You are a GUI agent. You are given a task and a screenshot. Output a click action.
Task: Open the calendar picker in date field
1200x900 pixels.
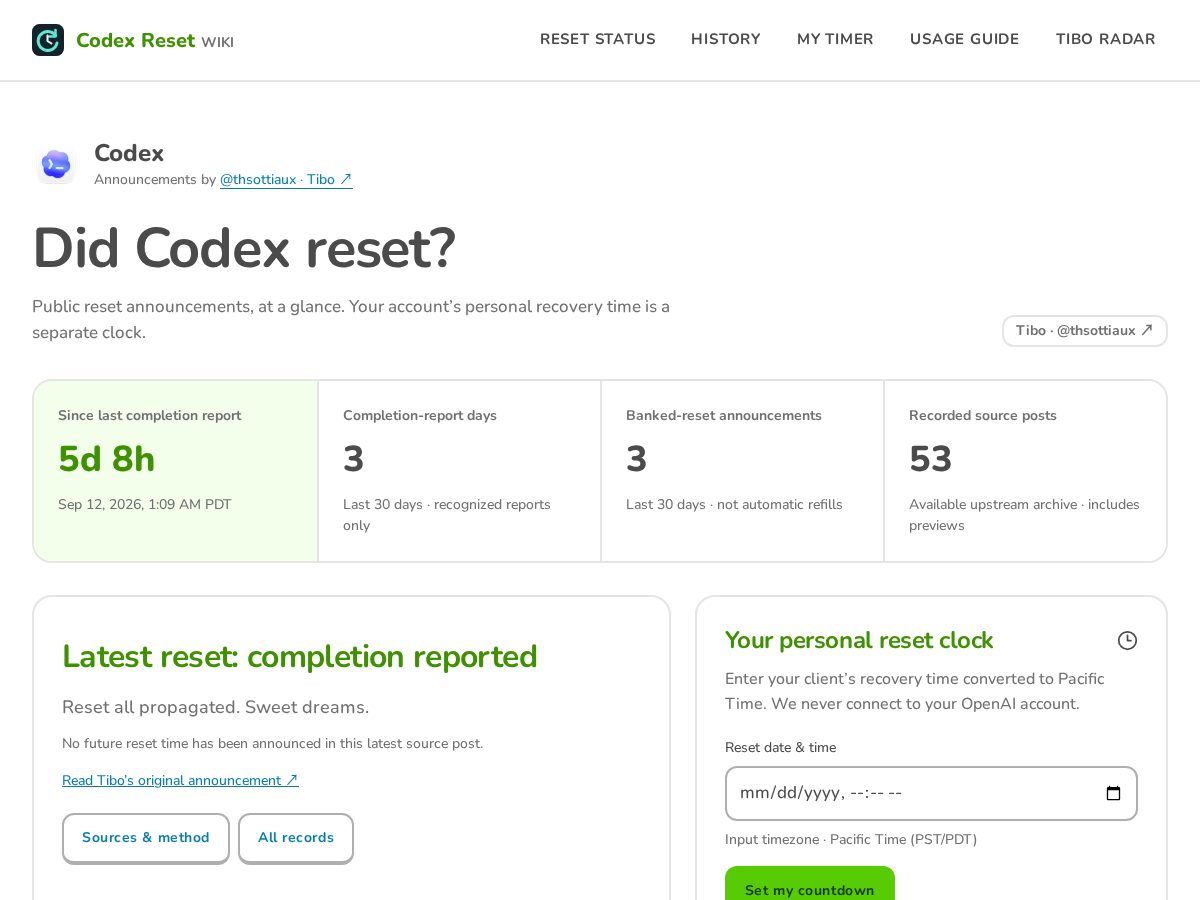click(1113, 793)
